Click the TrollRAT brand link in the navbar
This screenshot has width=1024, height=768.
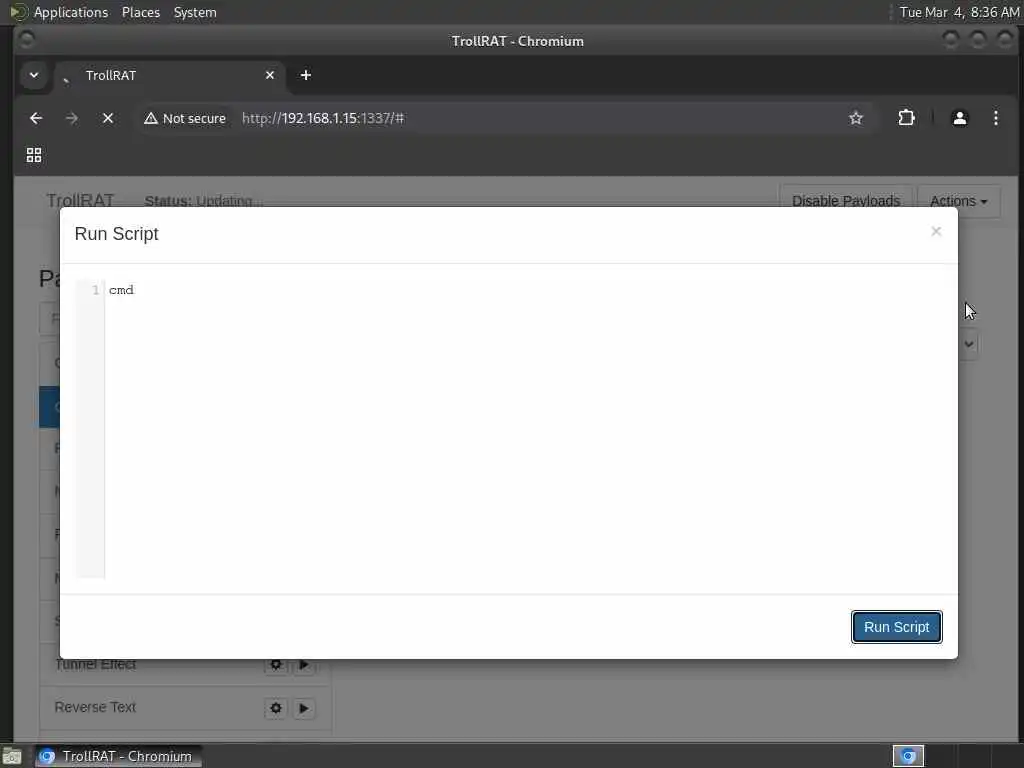(80, 200)
